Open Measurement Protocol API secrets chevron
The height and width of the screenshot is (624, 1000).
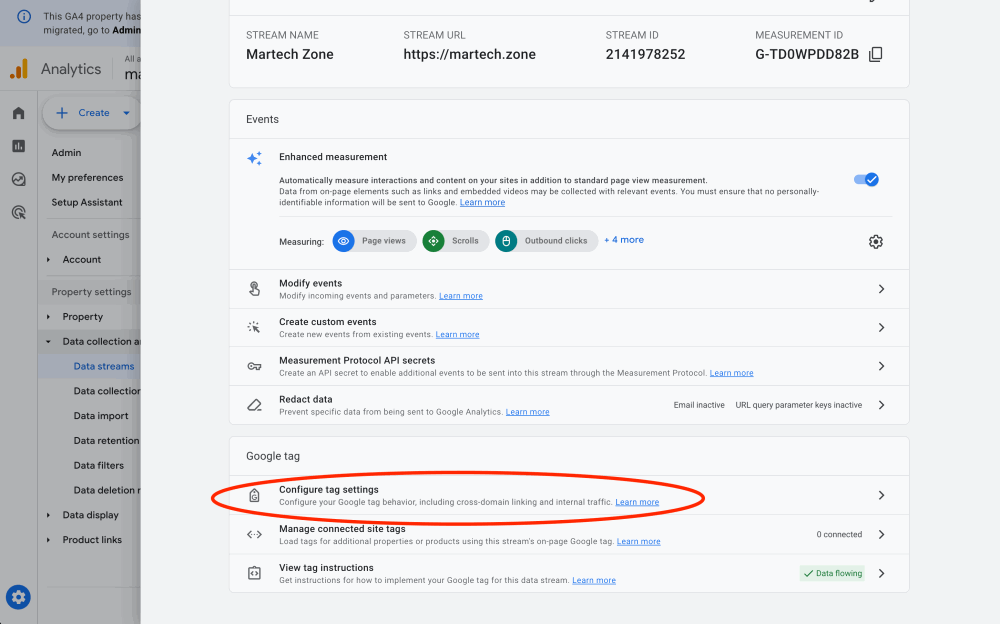point(881,366)
